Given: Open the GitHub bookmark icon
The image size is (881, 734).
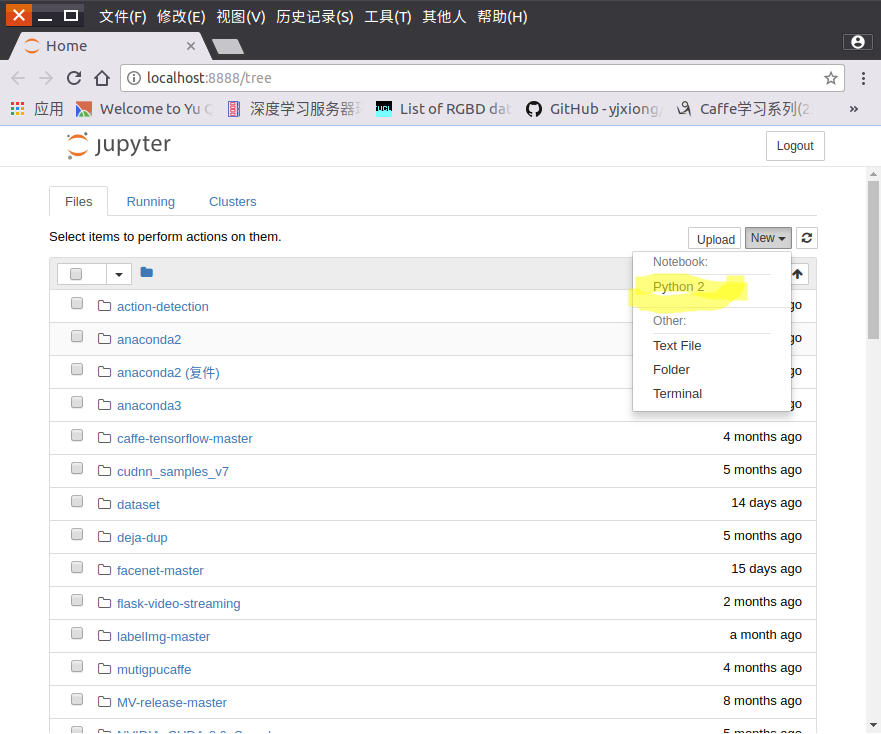Looking at the screenshot, I should 534,109.
